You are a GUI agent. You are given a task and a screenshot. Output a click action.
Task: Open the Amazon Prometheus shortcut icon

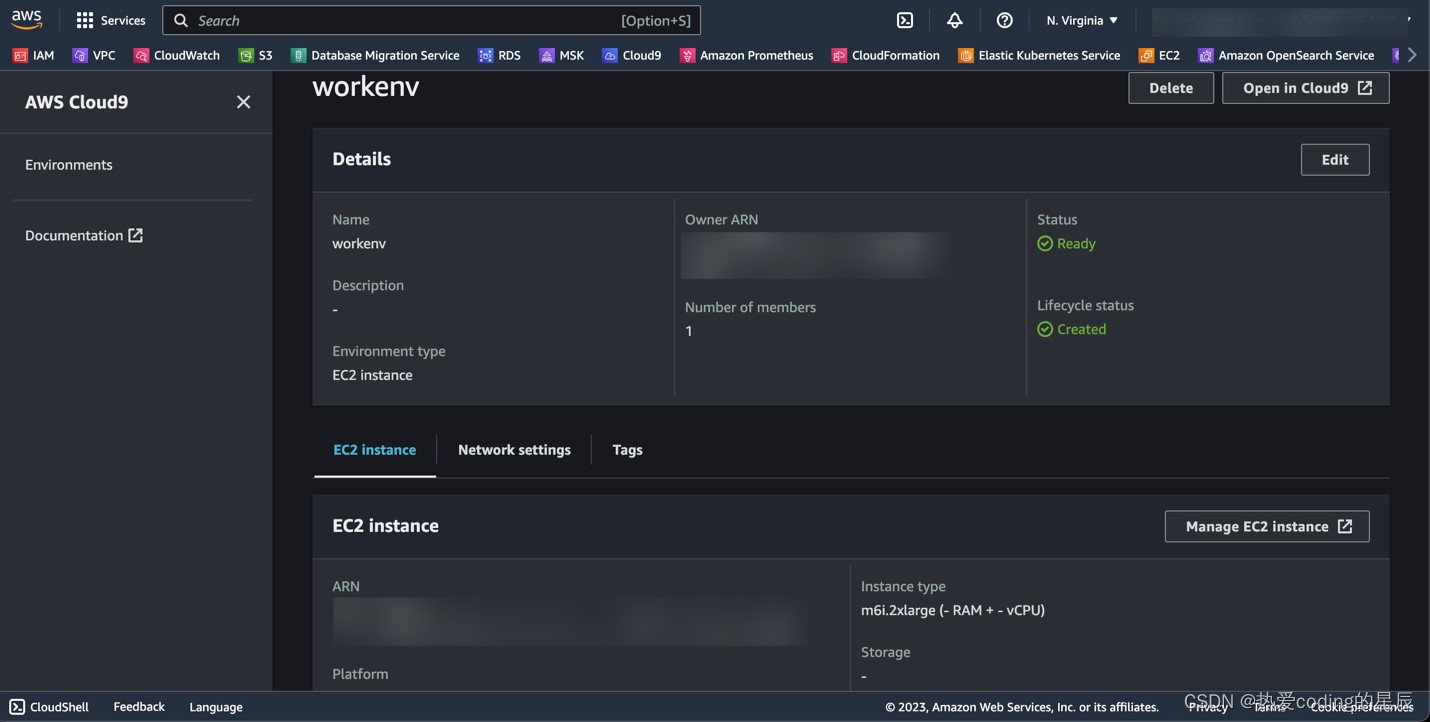tap(687, 56)
